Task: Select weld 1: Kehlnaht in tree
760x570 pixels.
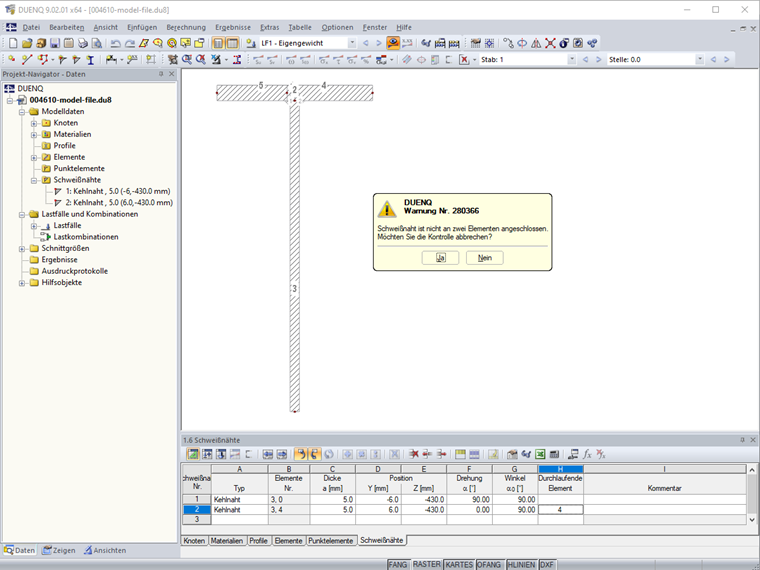Action: (x=118, y=191)
